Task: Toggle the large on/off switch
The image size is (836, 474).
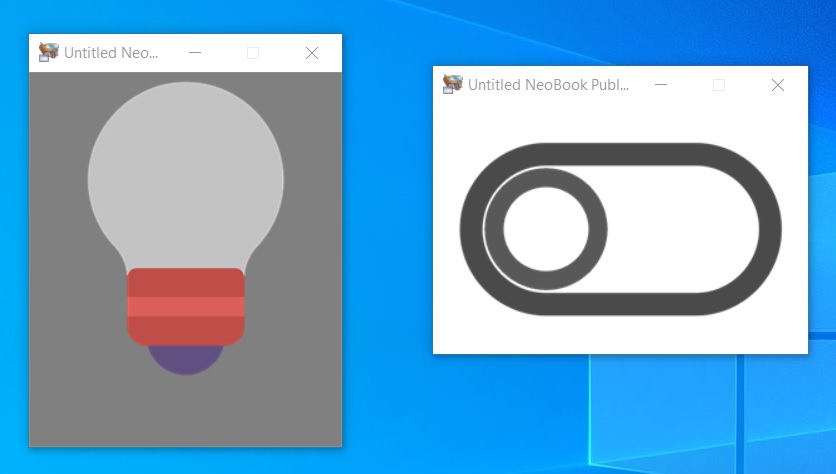Action: 621,229
